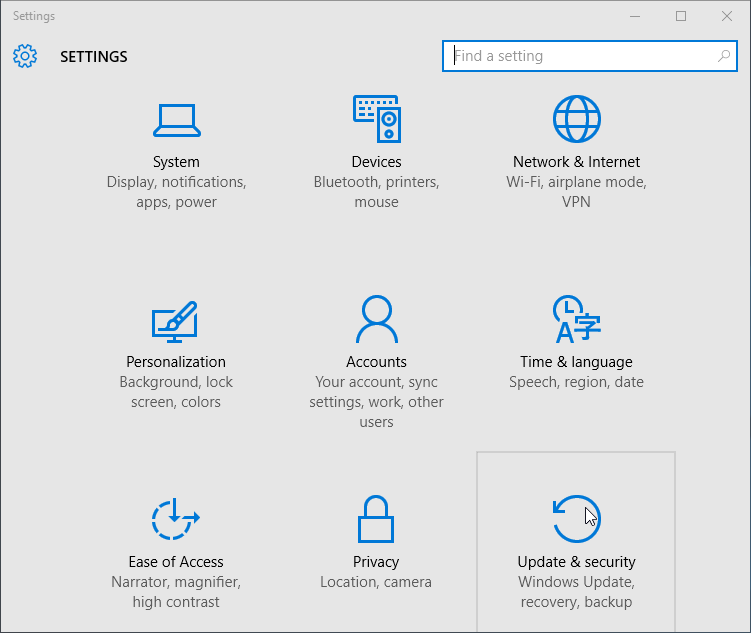Image resolution: width=751 pixels, height=633 pixels.
Task: Click the Update & security label
Action: click(x=576, y=562)
